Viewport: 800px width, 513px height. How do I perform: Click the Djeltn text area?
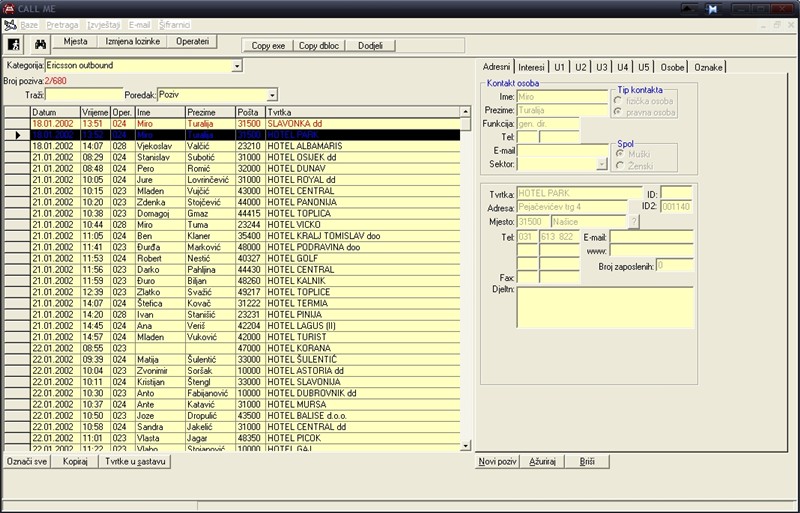(605, 307)
